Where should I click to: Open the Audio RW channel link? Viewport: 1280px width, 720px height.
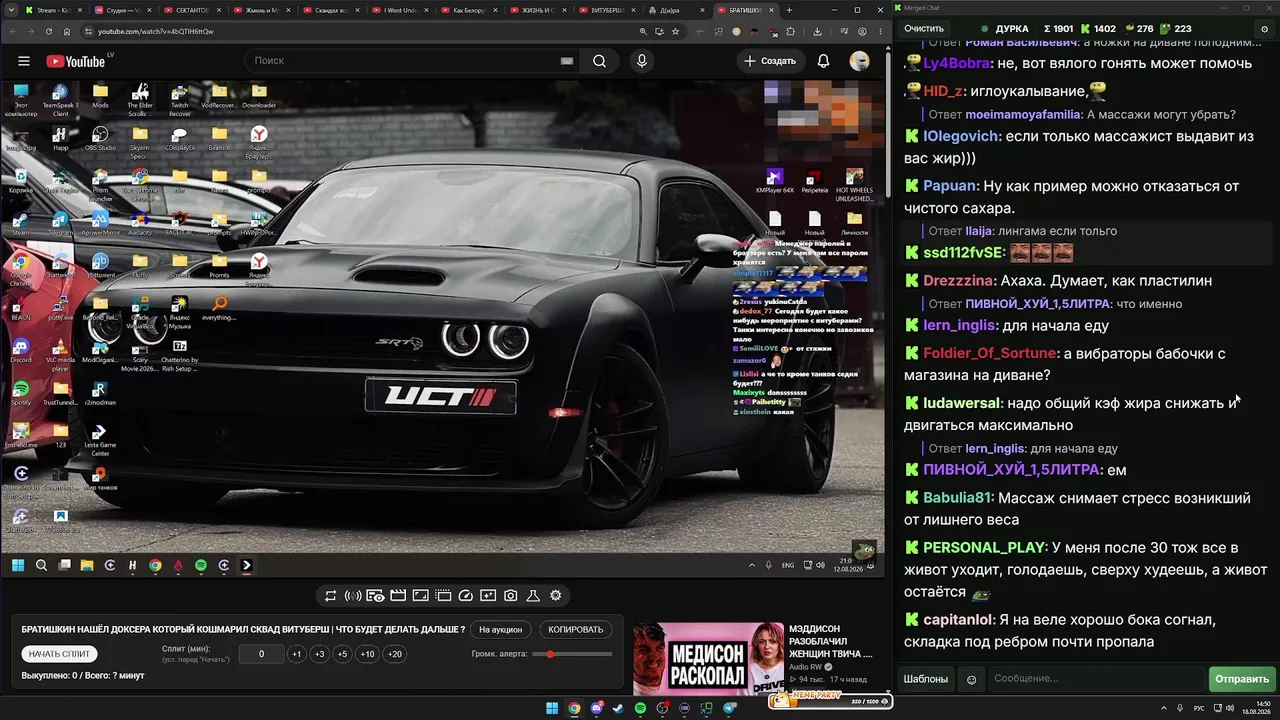tap(805, 667)
